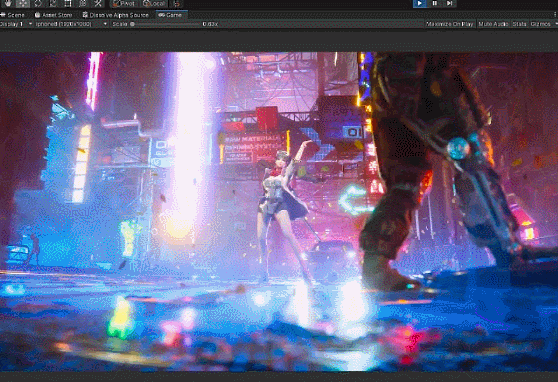Select the Transform tool

[83, 3]
